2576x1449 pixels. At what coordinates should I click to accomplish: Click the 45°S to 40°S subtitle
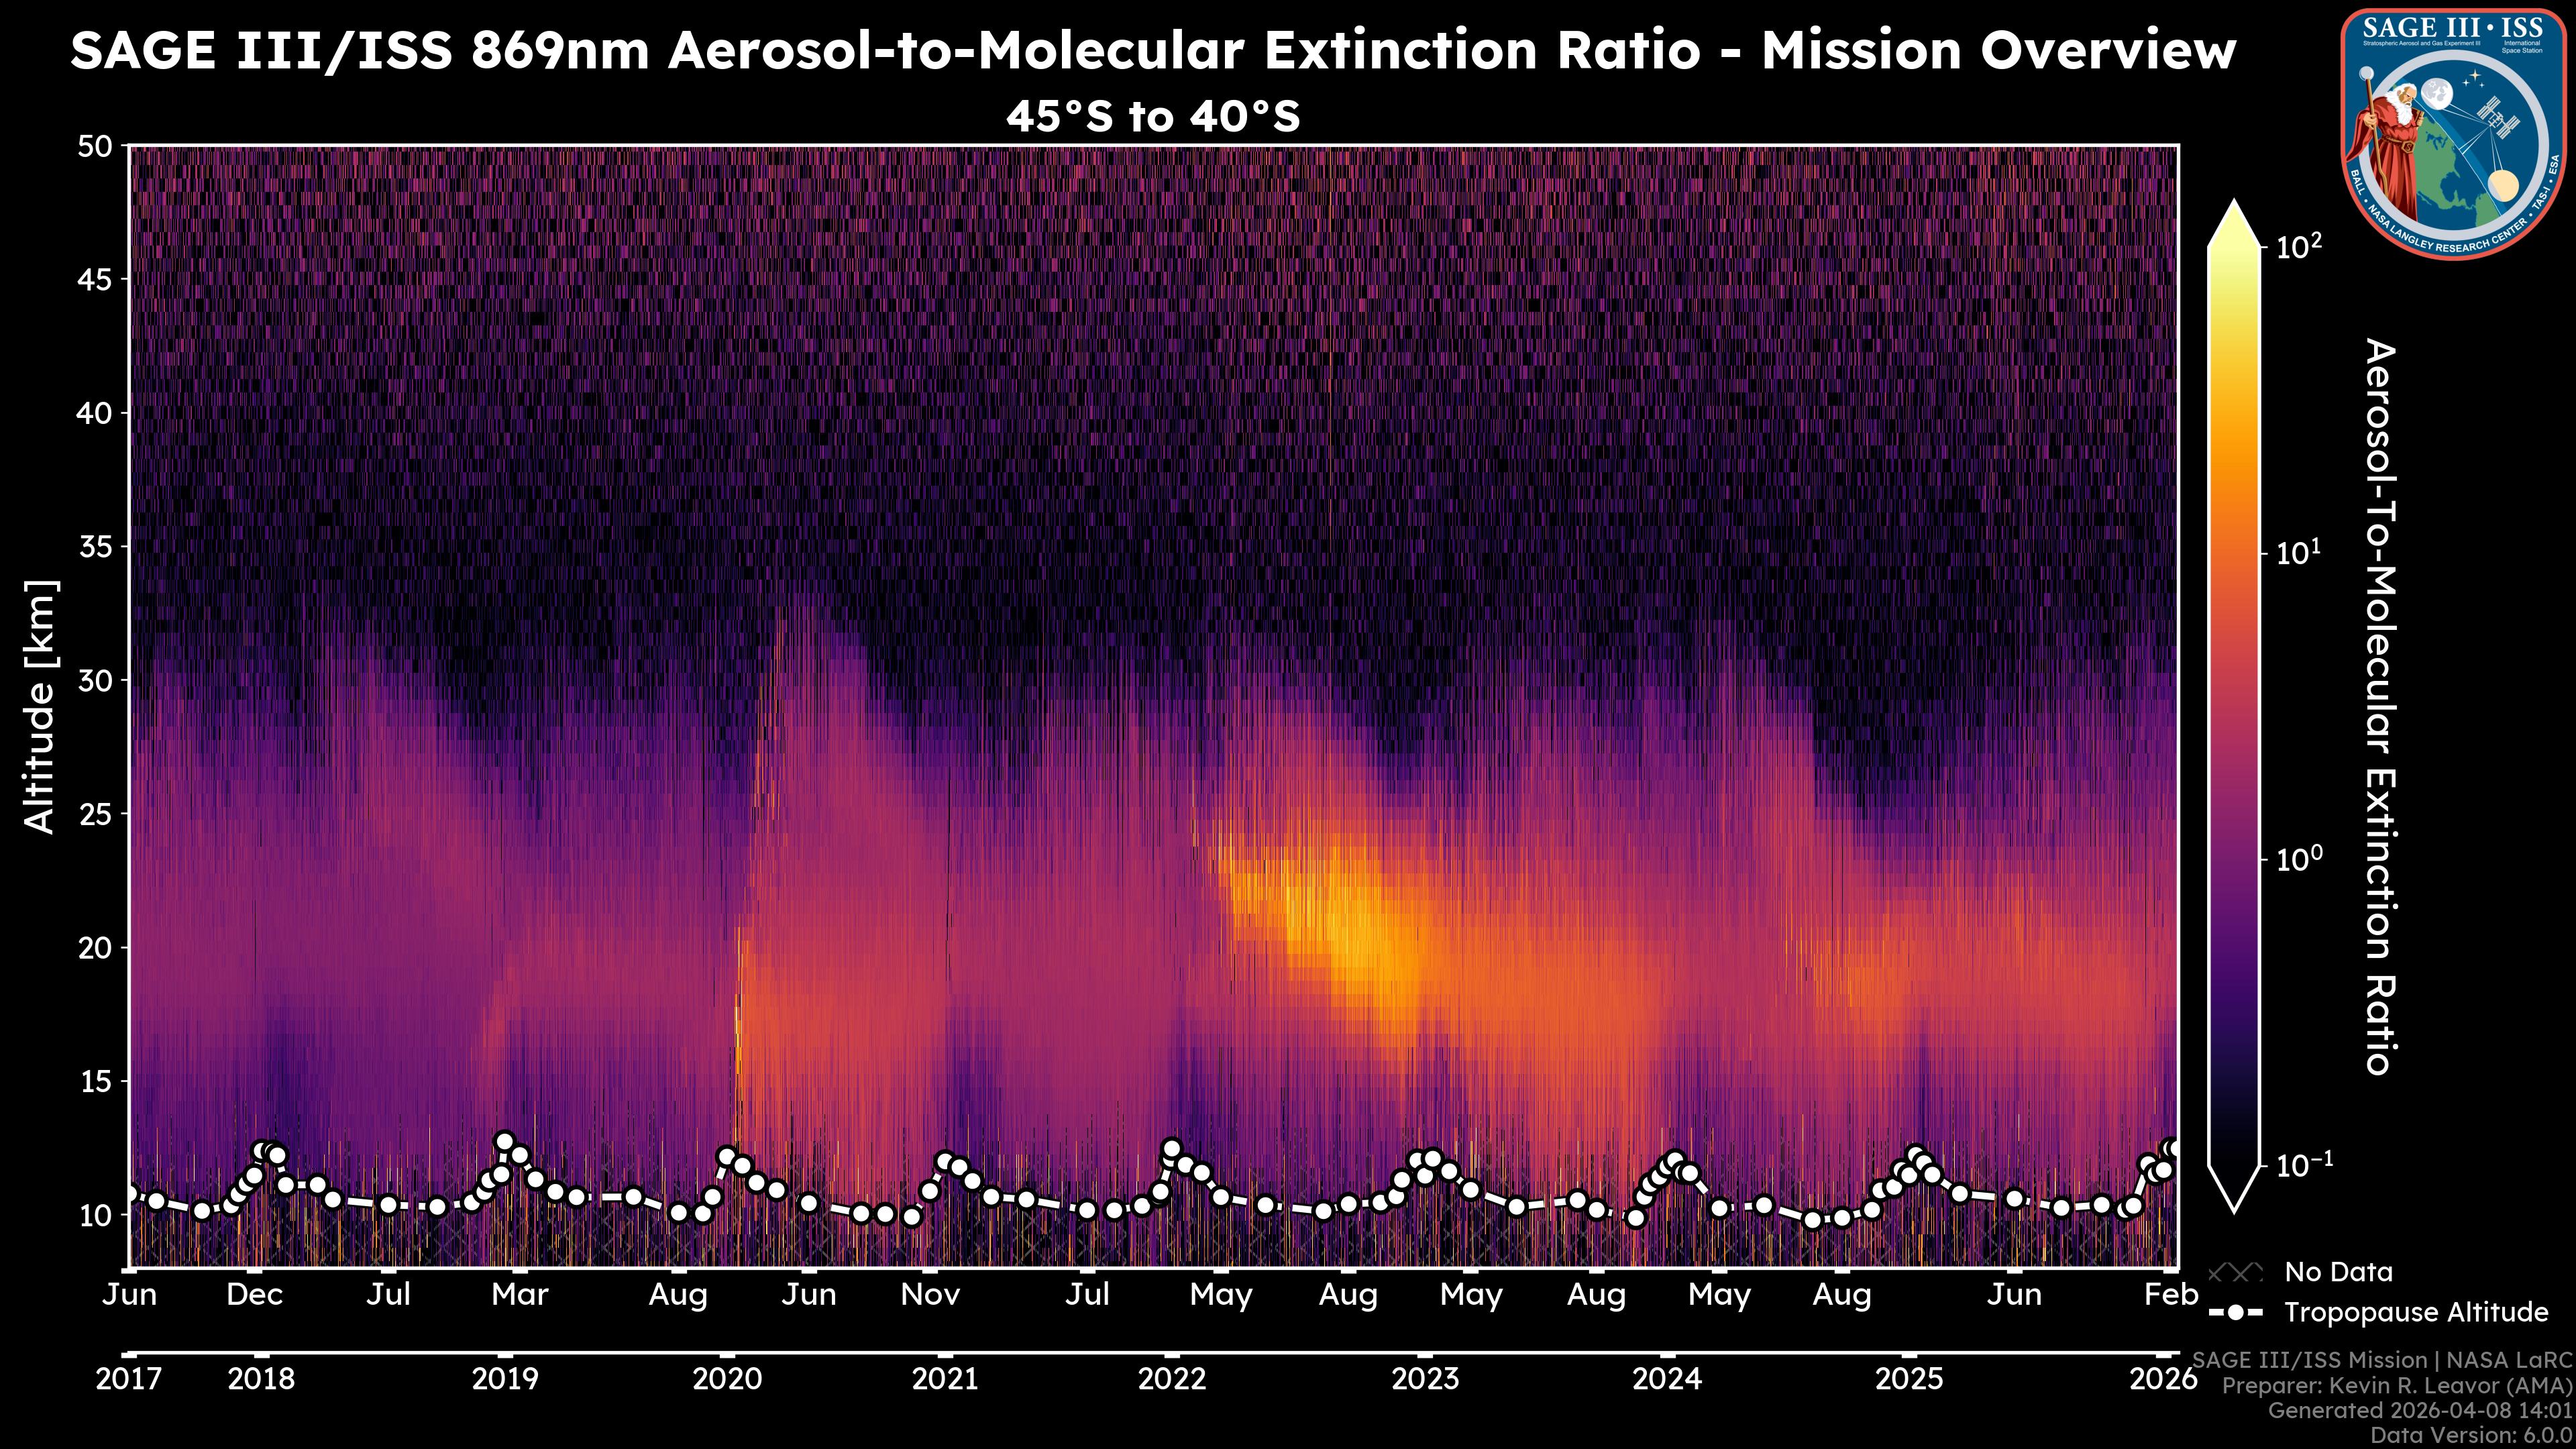tap(1152, 117)
